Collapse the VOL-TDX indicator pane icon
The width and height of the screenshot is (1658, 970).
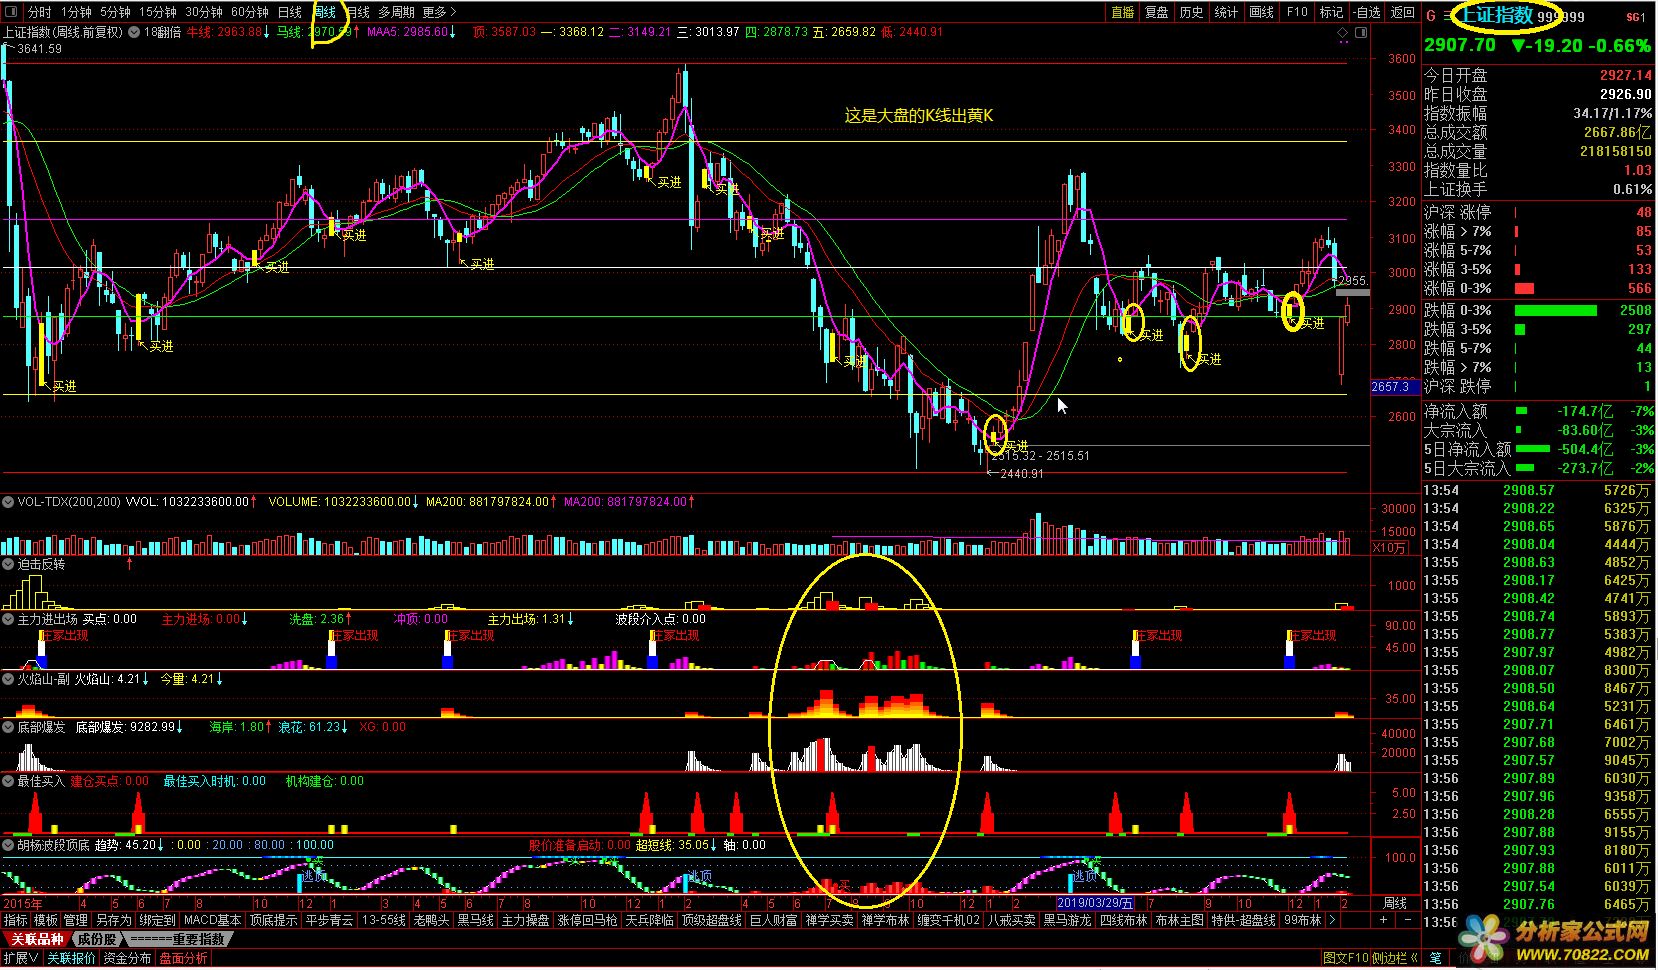tap(9, 501)
